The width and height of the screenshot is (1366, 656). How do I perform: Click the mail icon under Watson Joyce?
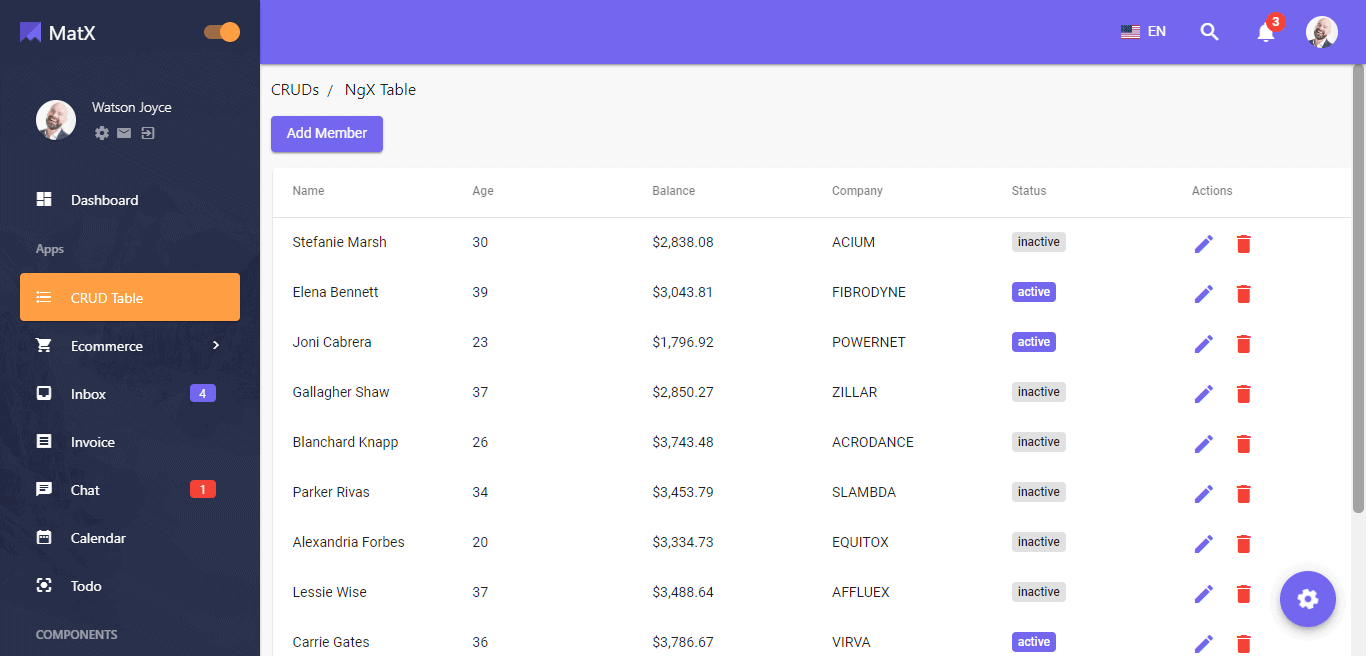tap(124, 133)
